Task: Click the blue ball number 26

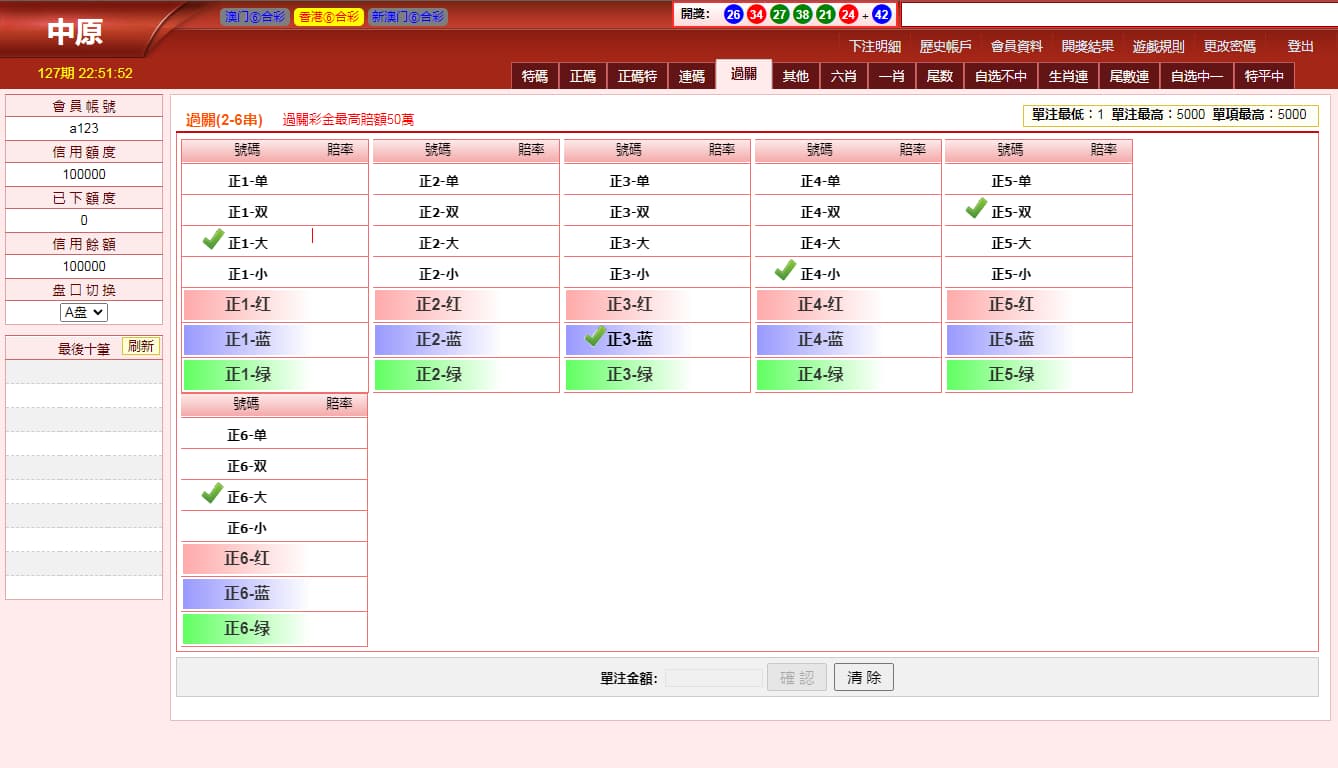Action: pyautogui.click(x=733, y=14)
